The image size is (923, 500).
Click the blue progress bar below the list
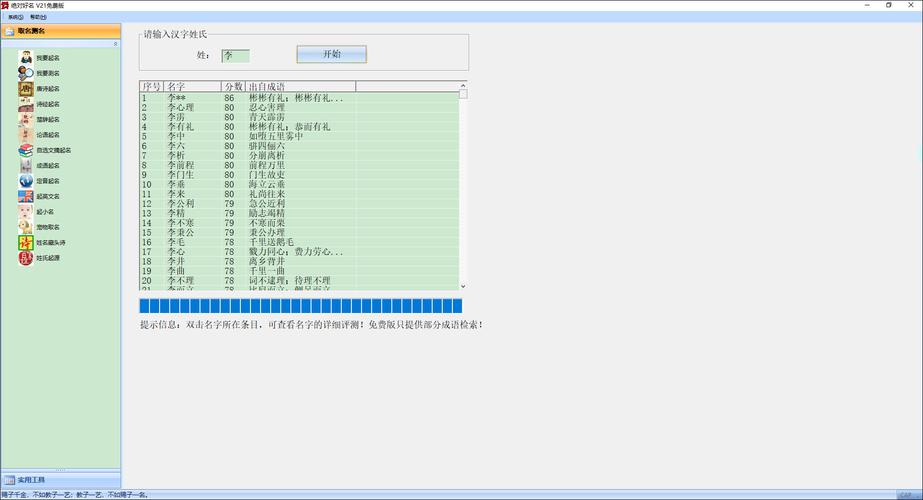(x=300, y=306)
